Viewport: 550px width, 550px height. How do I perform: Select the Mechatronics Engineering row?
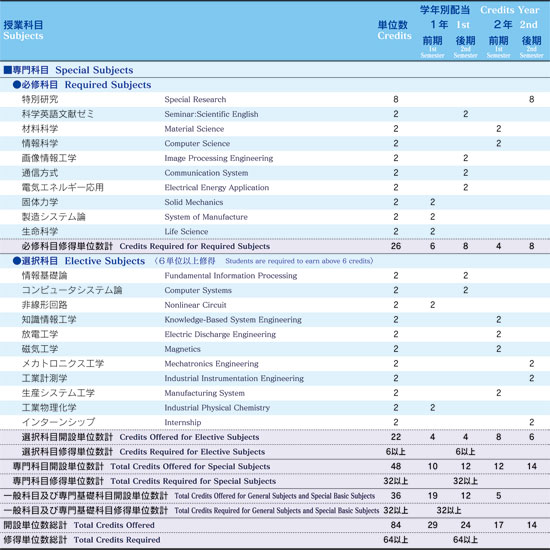pos(275,364)
